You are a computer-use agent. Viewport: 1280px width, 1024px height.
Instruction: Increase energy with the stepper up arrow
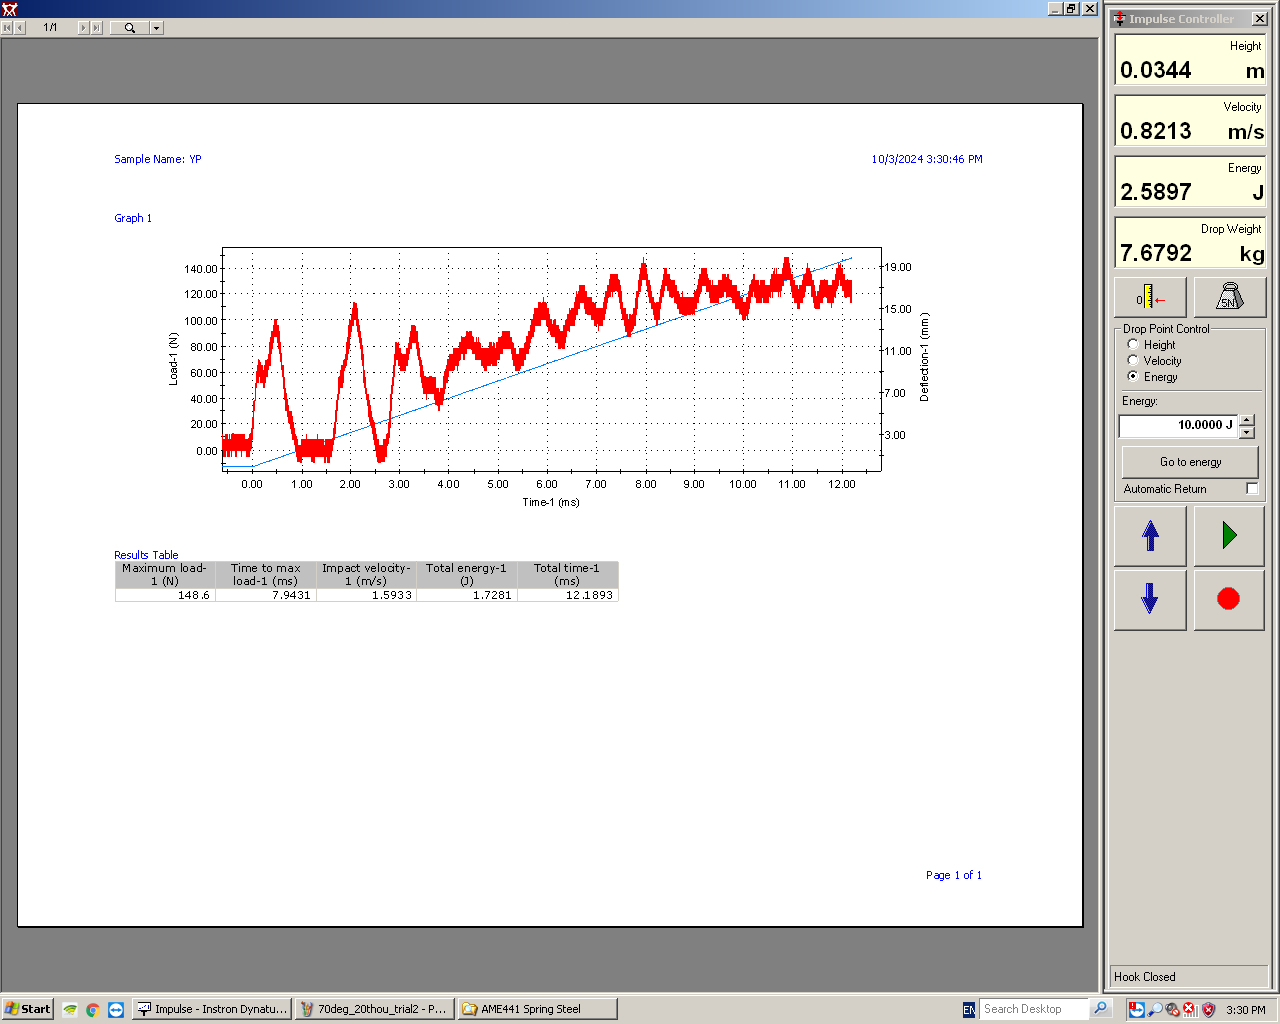(x=1247, y=420)
